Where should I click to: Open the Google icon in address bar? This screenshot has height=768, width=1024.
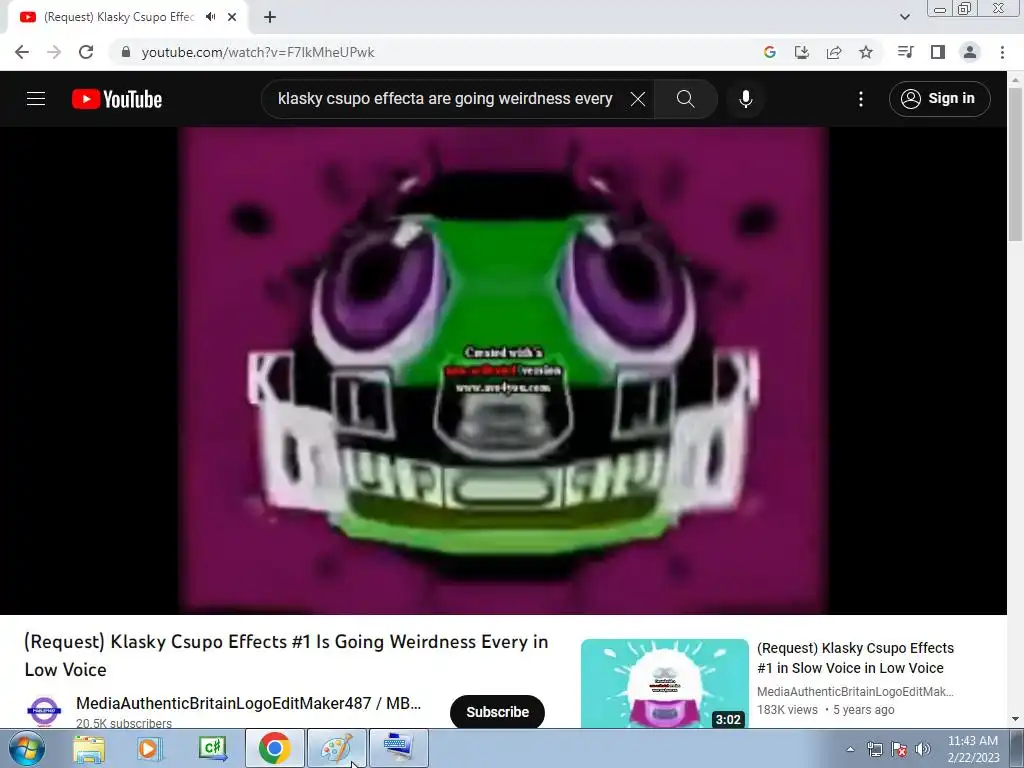(770, 52)
